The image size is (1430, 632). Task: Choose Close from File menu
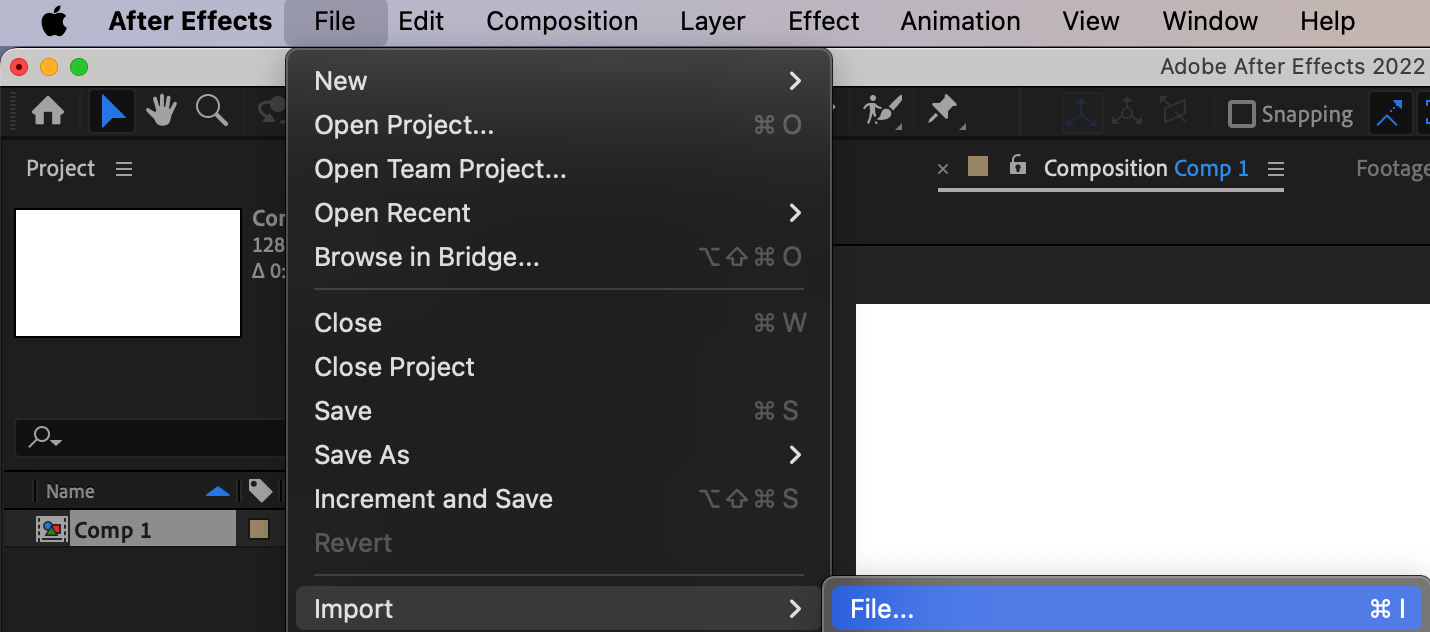[559, 323]
